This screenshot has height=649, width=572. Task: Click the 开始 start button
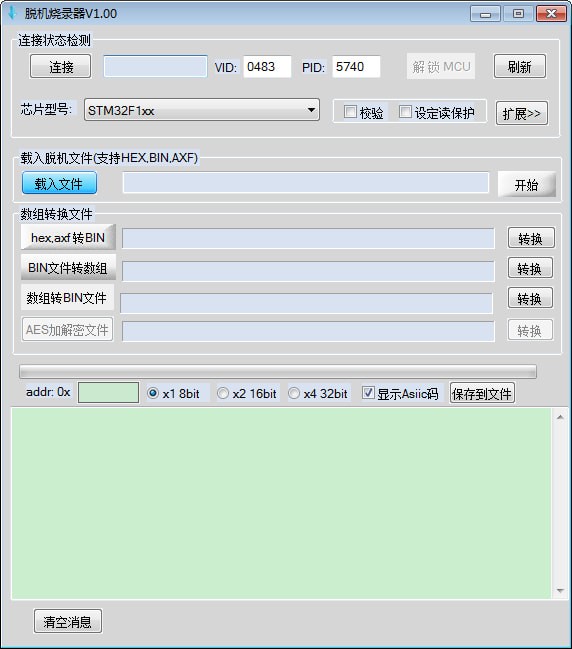pos(526,185)
